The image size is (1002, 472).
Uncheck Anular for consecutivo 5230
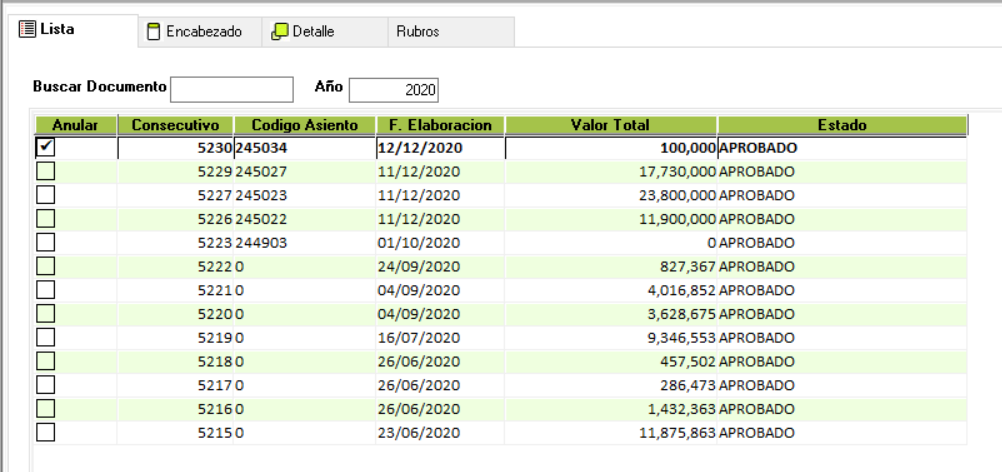point(45,148)
